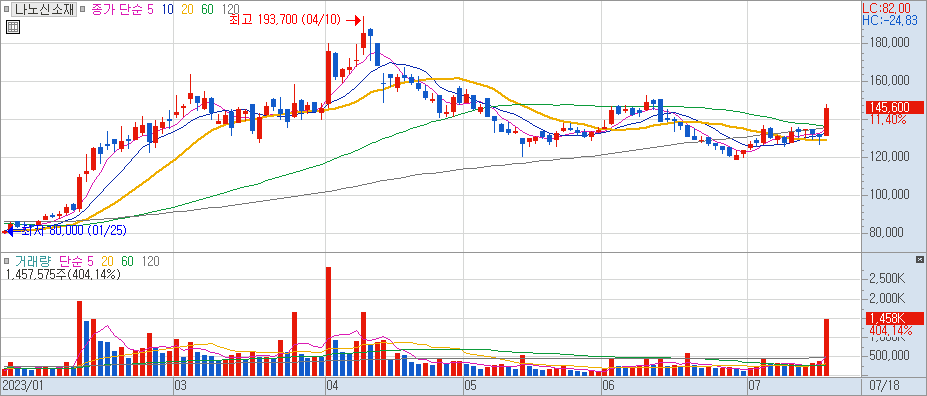Click the 1,457,575주(404.14%) volume readout

point(63,275)
